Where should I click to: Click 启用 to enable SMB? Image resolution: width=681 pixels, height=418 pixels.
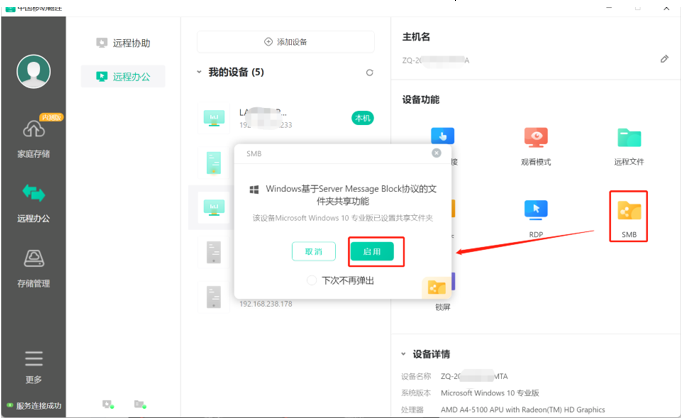(x=377, y=251)
